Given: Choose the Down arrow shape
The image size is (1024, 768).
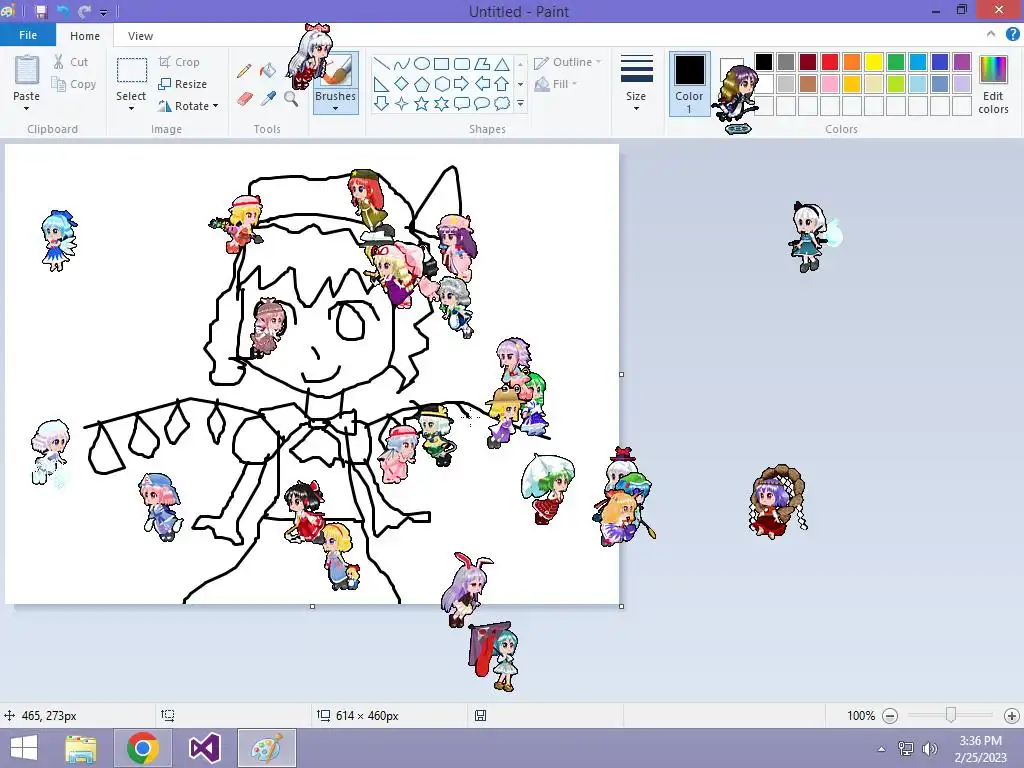Looking at the screenshot, I should click(x=381, y=103).
